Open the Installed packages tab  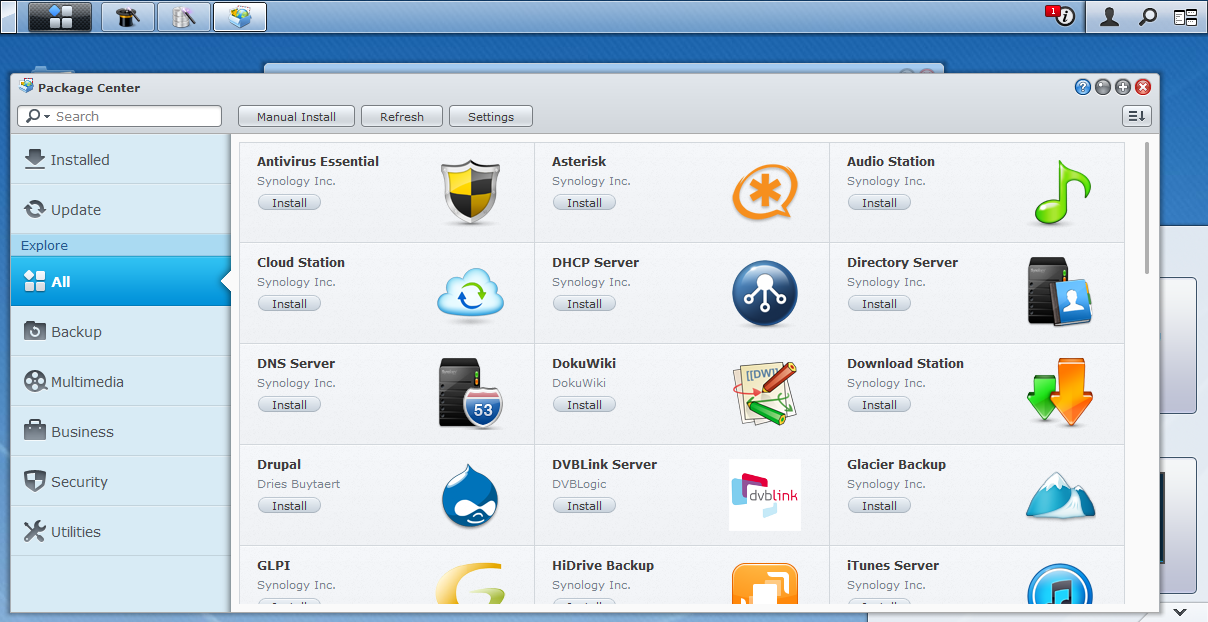[x=121, y=159]
